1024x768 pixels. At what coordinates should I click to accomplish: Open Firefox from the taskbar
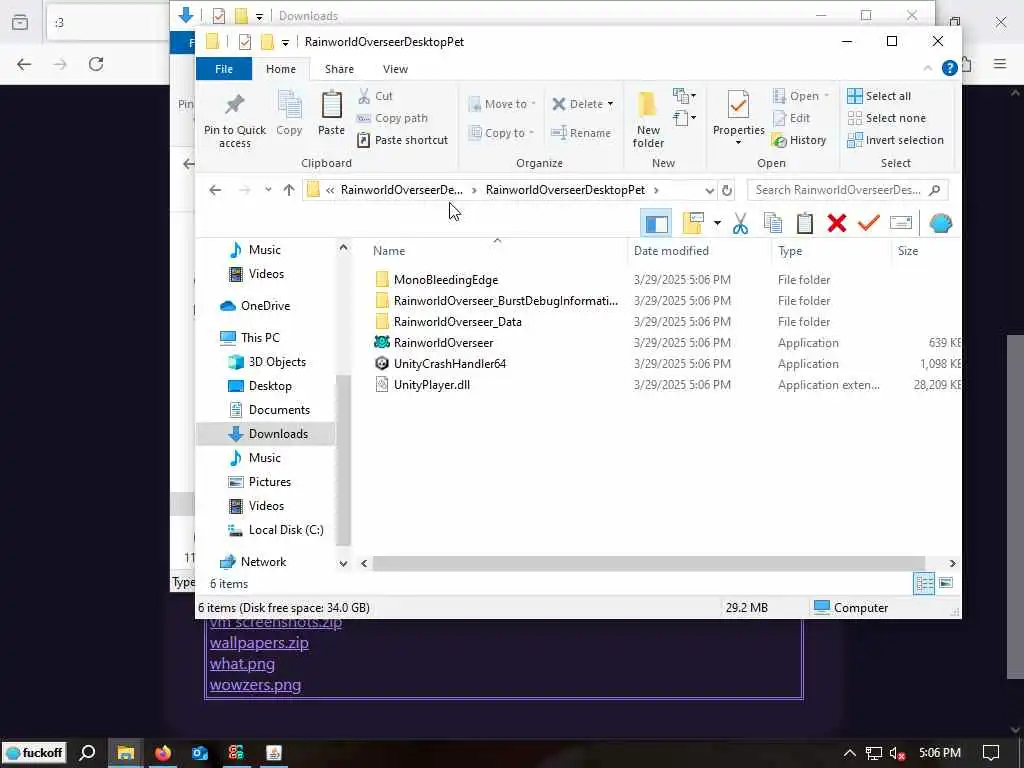[x=163, y=753]
